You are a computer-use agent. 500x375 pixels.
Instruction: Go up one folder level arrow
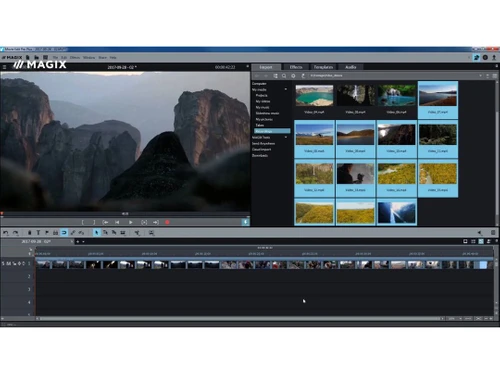tap(303, 76)
